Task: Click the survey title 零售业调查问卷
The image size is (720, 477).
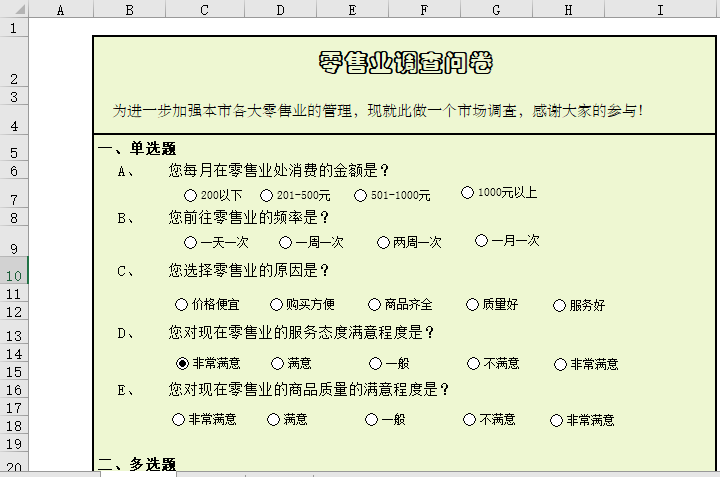Action: pos(405,63)
